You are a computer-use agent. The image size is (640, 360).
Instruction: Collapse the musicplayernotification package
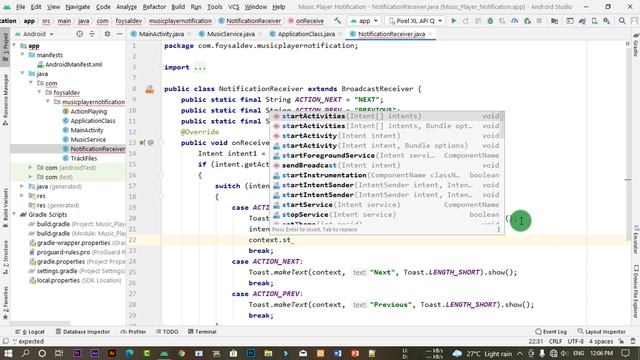tap(49, 102)
